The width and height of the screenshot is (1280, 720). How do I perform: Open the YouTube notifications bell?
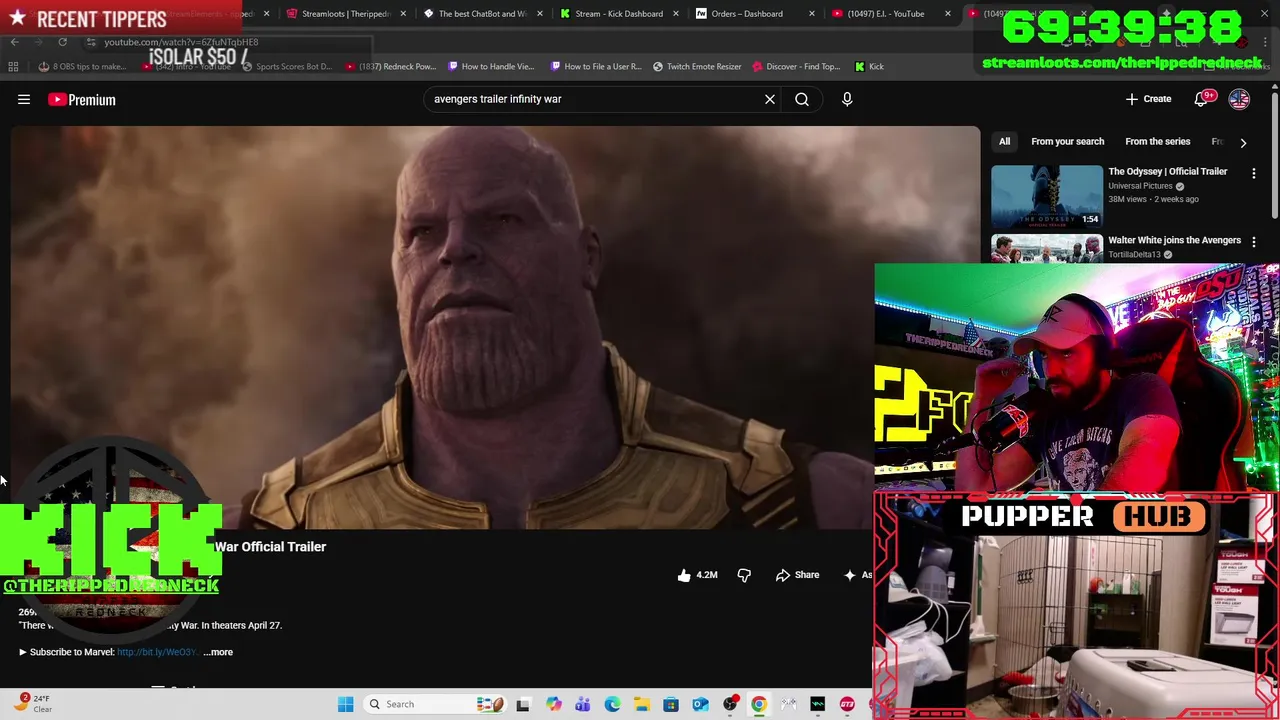click(x=1202, y=99)
